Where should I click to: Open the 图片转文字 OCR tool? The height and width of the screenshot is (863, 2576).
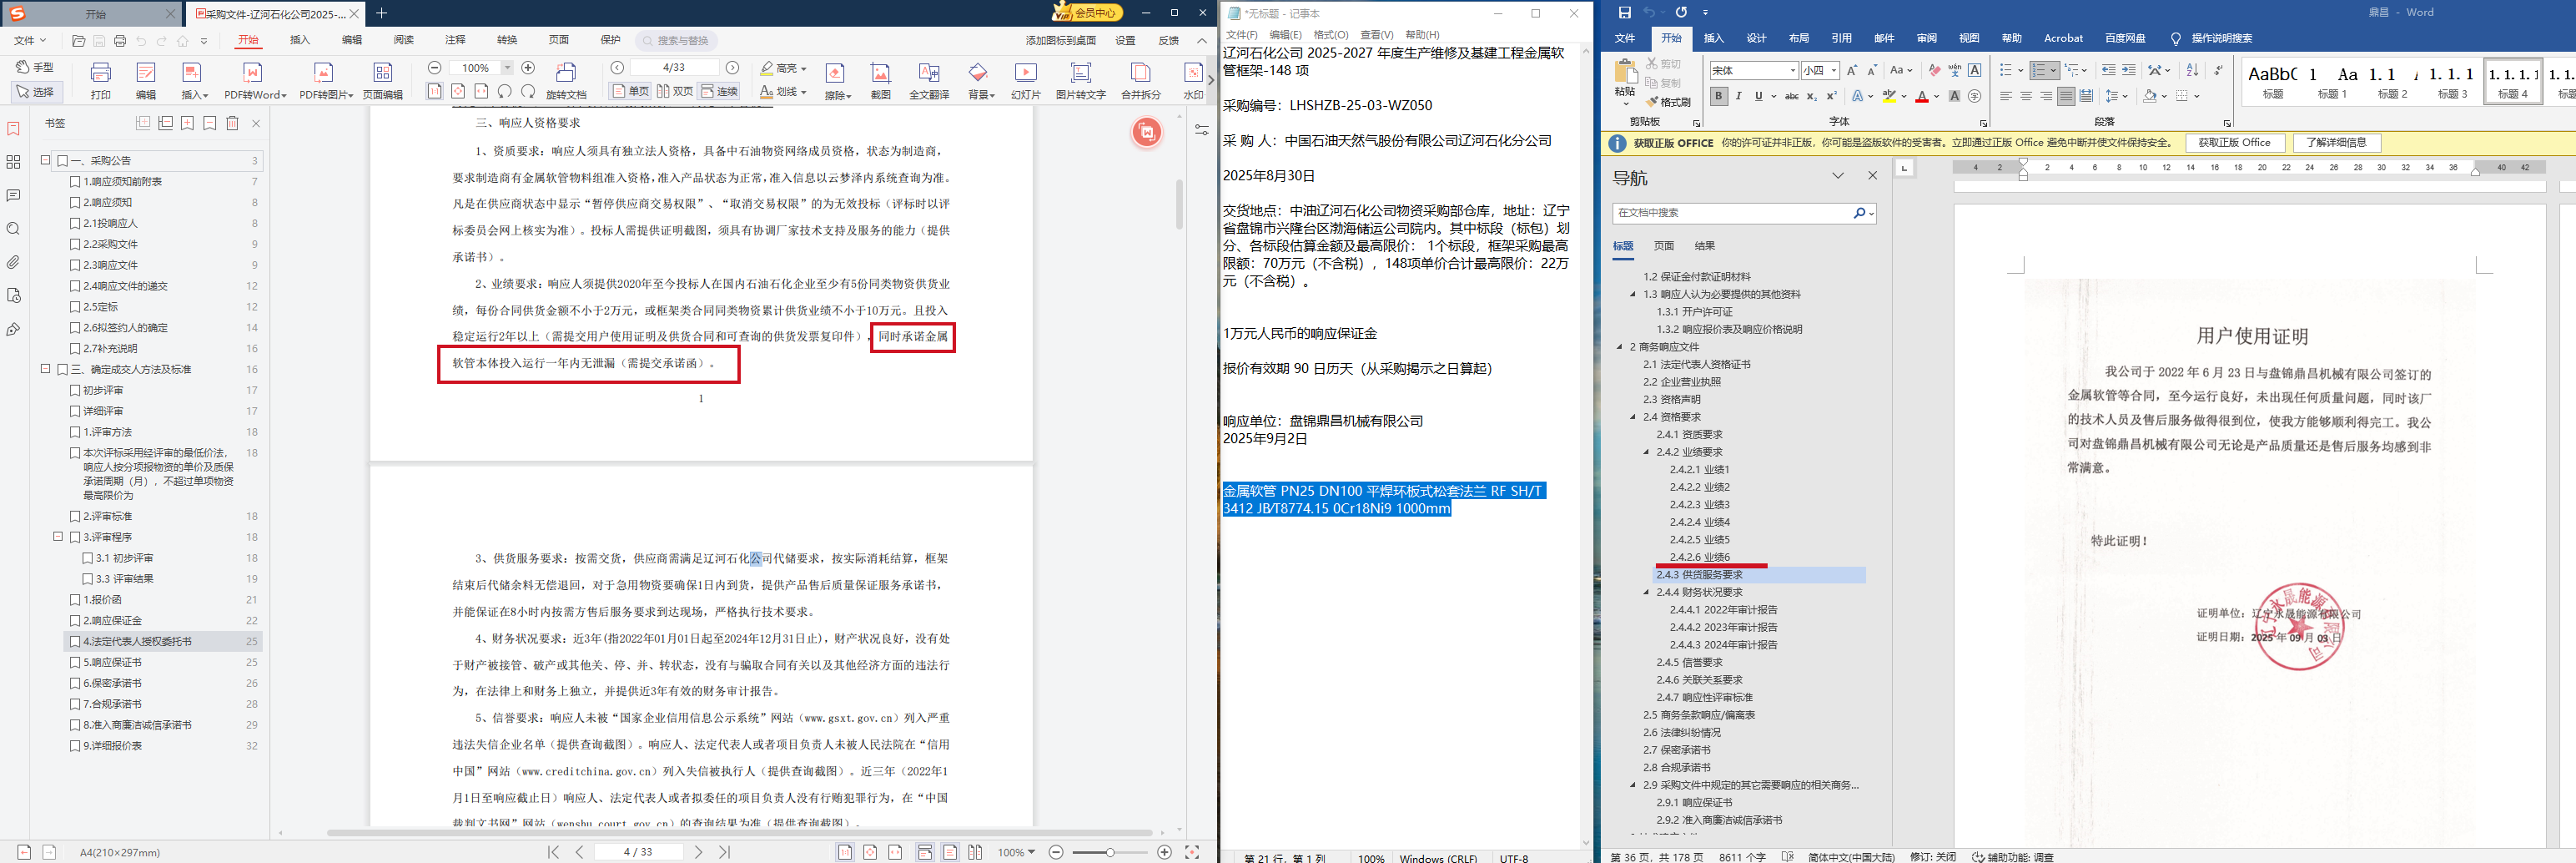pyautogui.click(x=1080, y=80)
